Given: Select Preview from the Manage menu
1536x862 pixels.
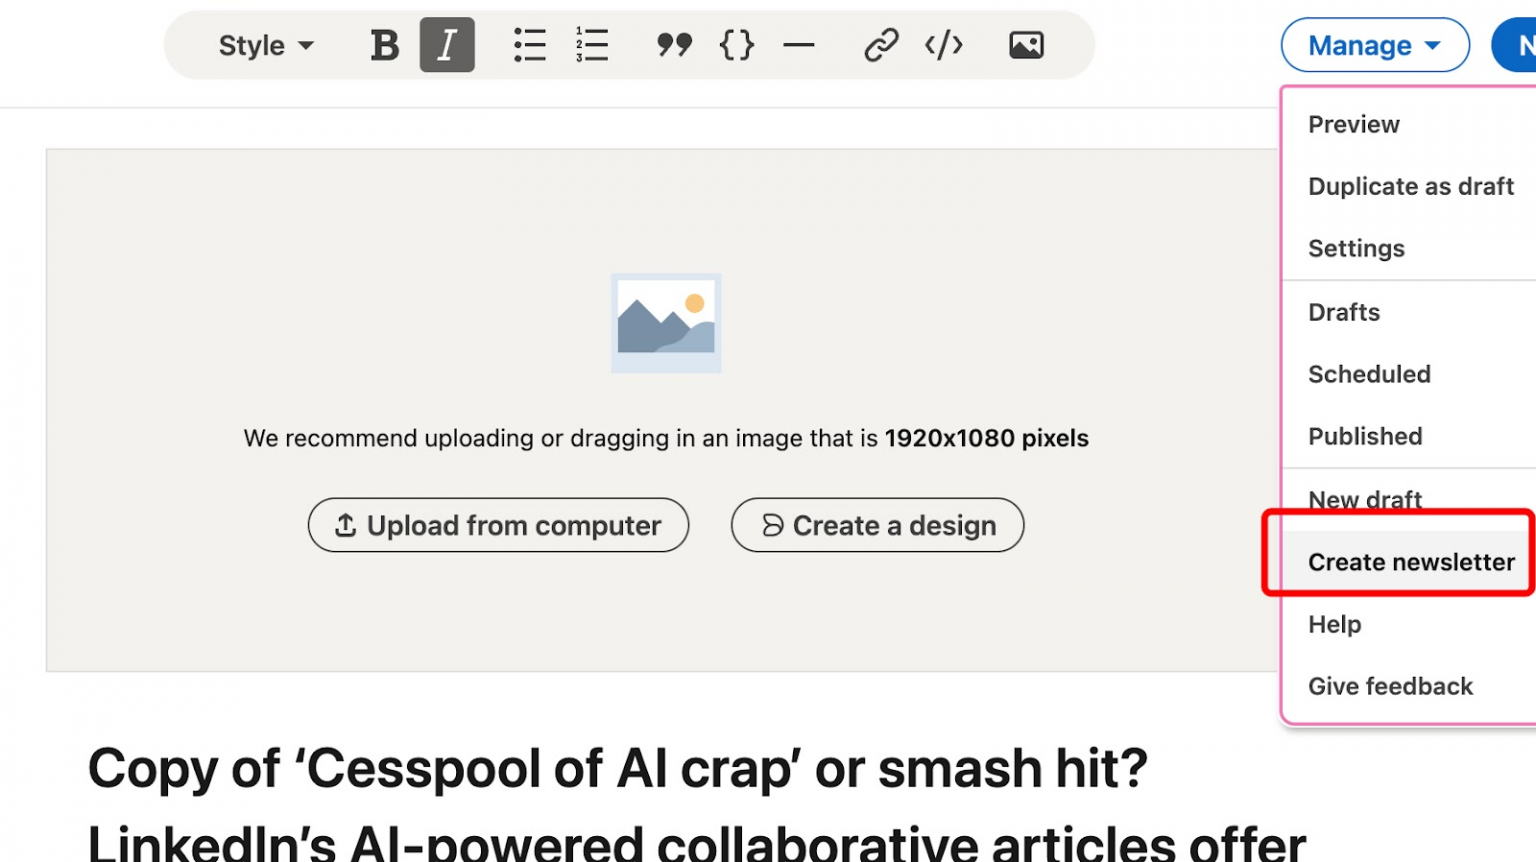Looking at the screenshot, I should tap(1353, 124).
